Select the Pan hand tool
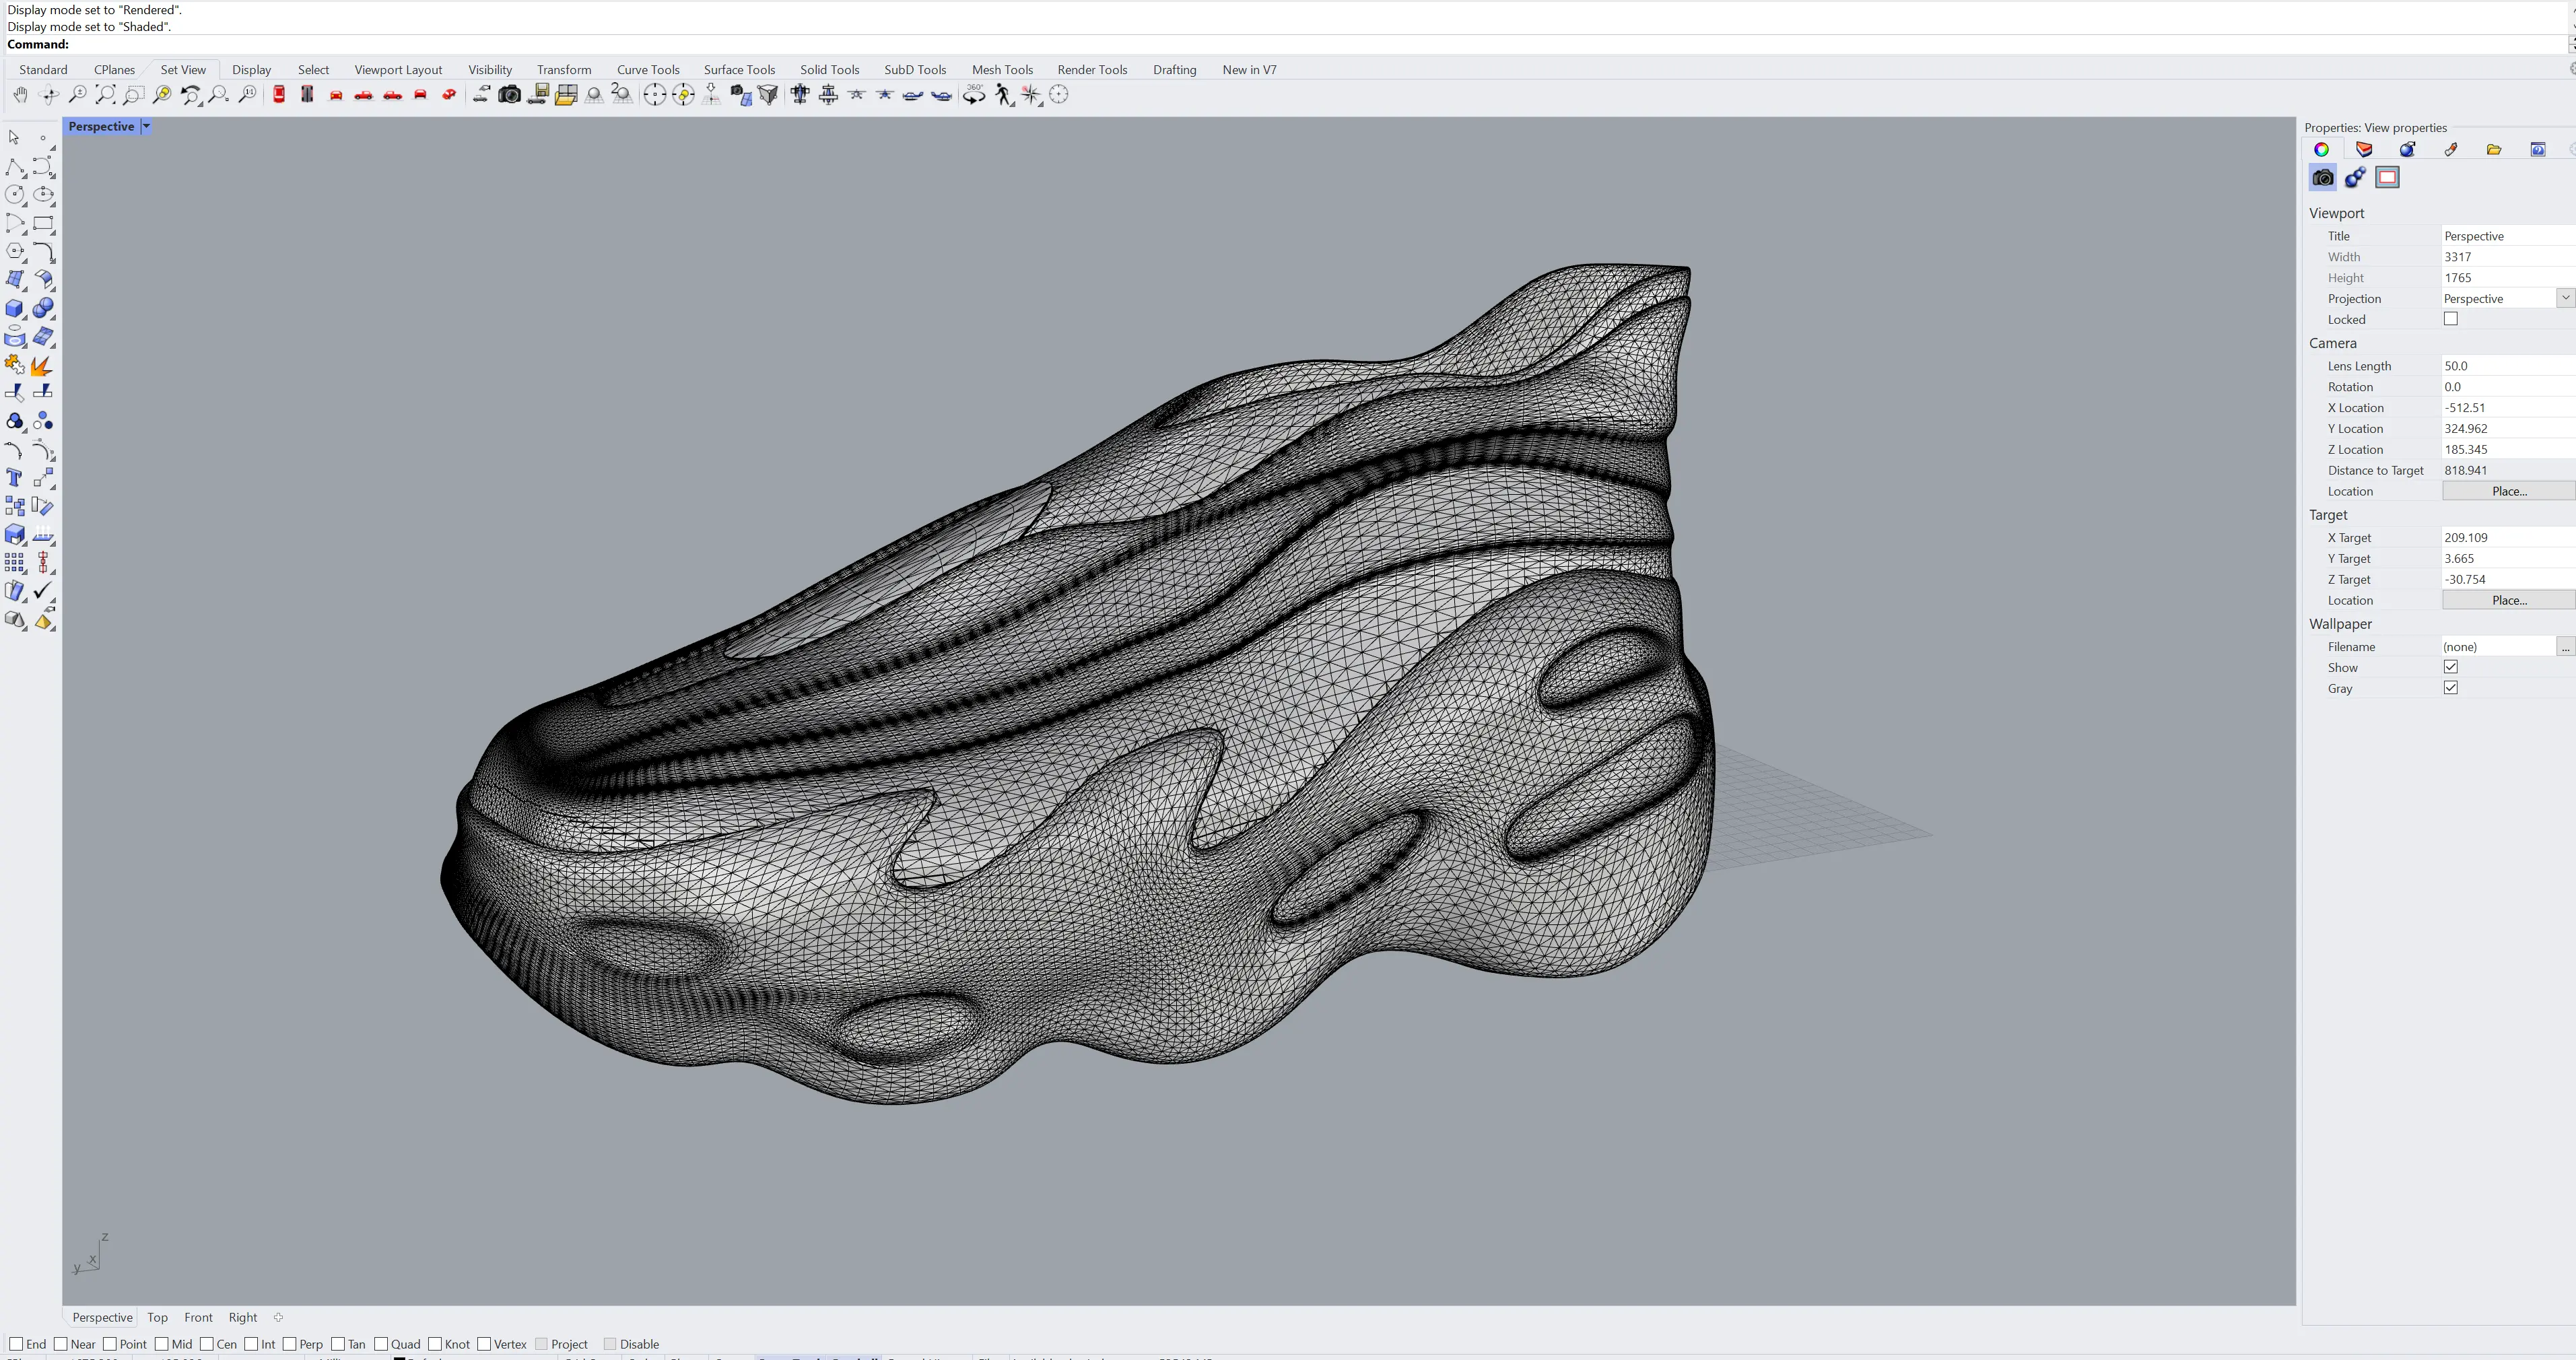Viewport: 2576px width, 1360px height. (x=20, y=95)
